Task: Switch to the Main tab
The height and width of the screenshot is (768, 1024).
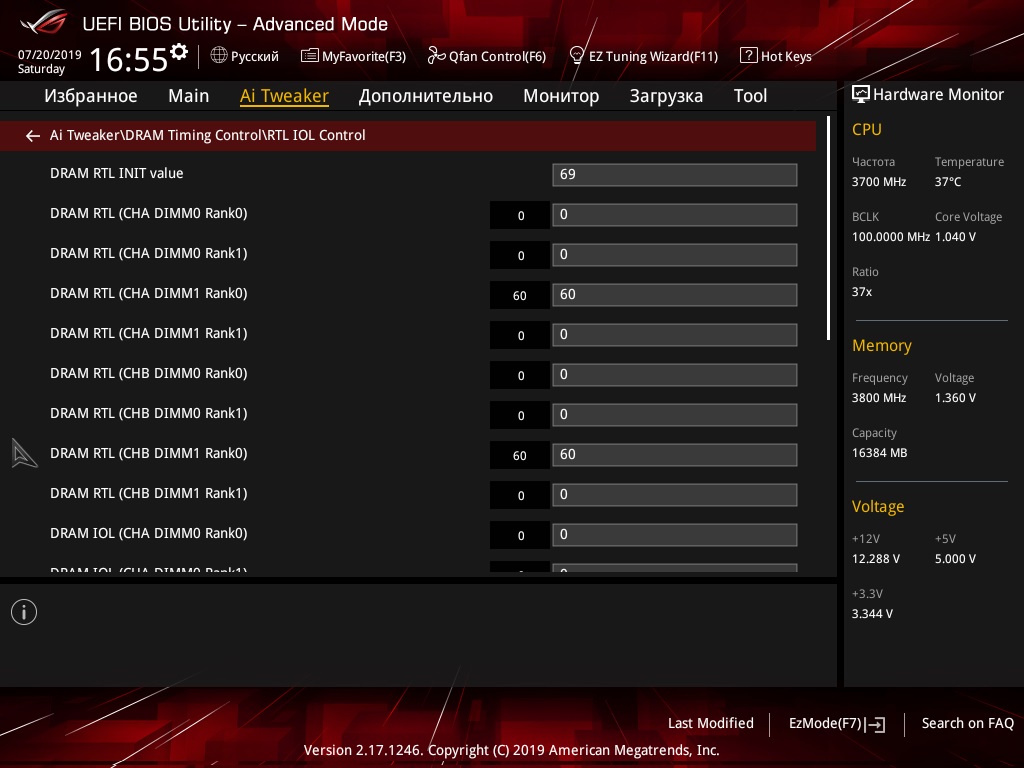Action: click(189, 96)
